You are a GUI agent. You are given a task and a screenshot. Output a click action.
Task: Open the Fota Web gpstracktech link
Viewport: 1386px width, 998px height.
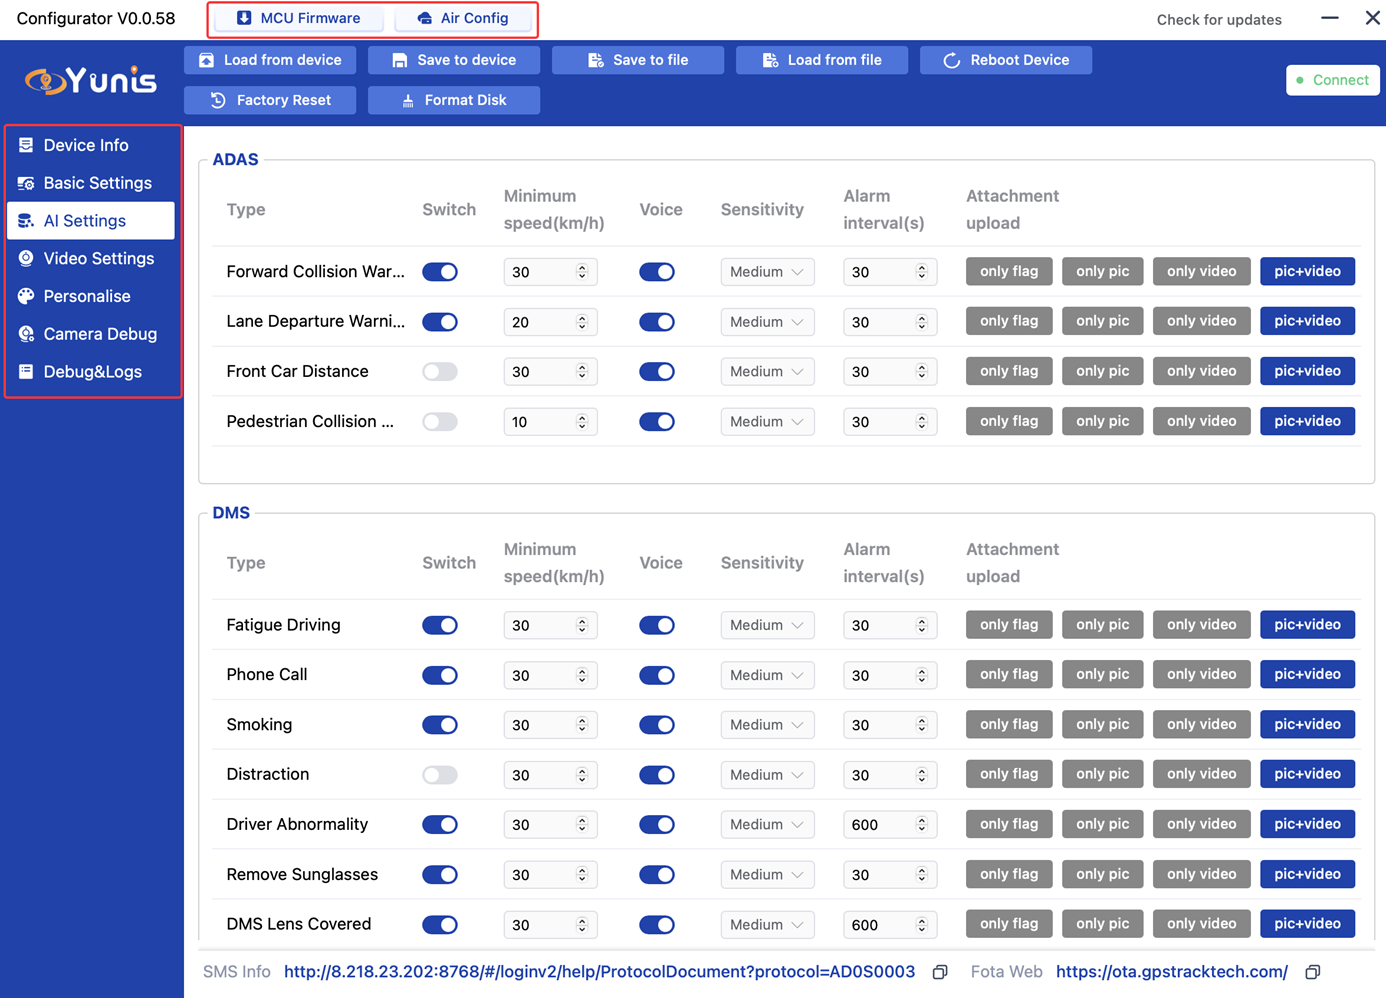click(x=1171, y=972)
